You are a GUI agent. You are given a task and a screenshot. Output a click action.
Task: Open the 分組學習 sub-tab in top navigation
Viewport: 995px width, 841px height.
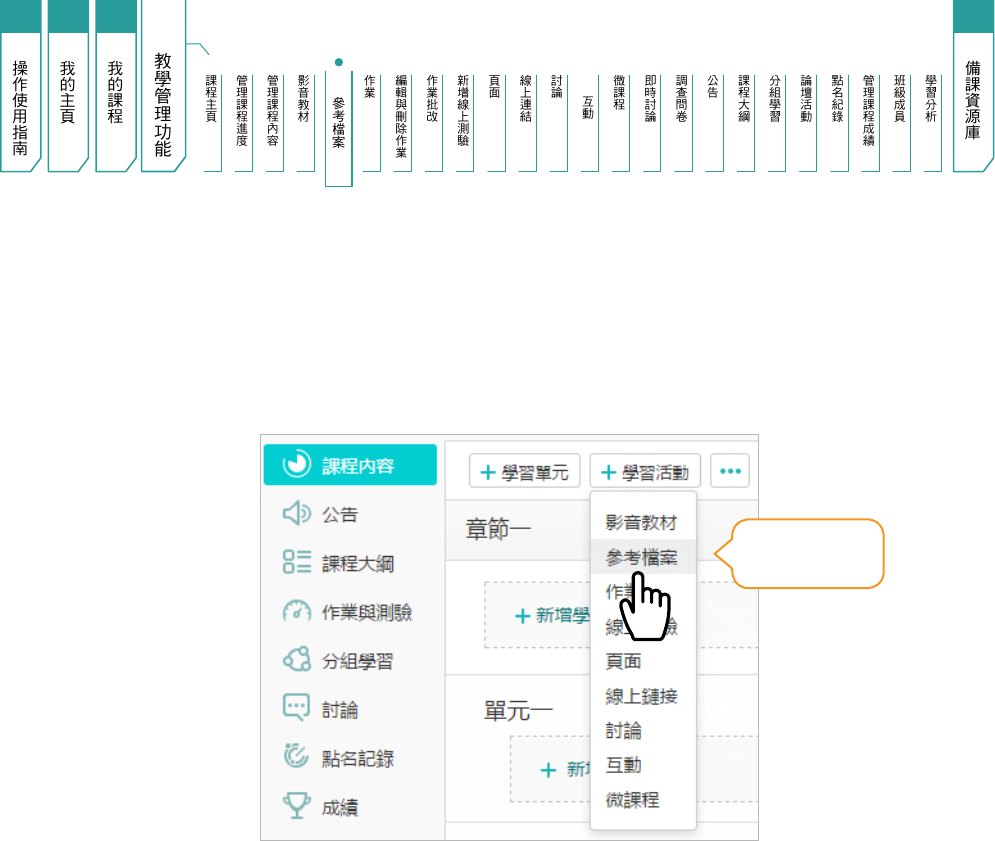[x=776, y=123]
